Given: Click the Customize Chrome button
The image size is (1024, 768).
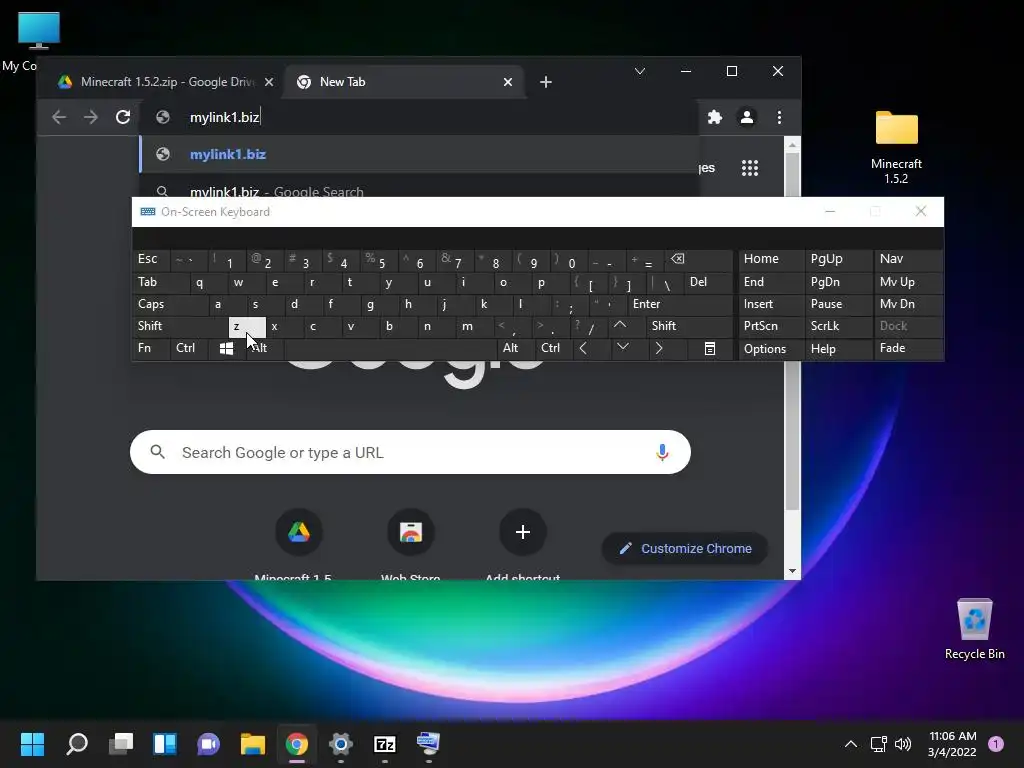Looking at the screenshot, I should (684, 549).
